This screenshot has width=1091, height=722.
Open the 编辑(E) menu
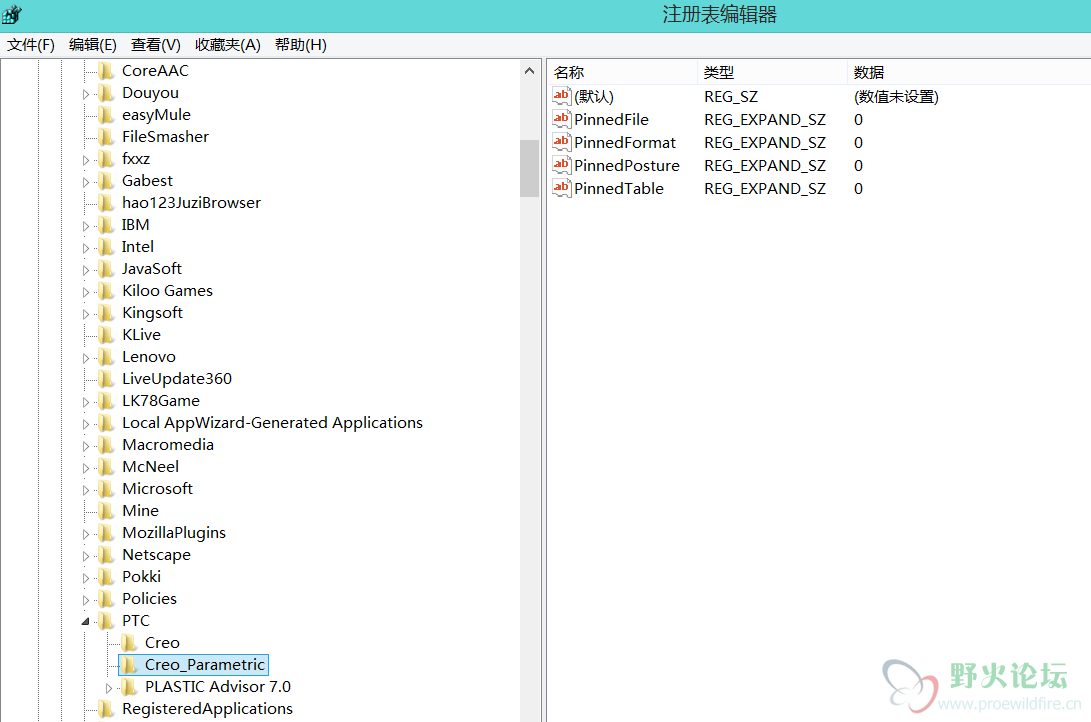tap(93, 45)
